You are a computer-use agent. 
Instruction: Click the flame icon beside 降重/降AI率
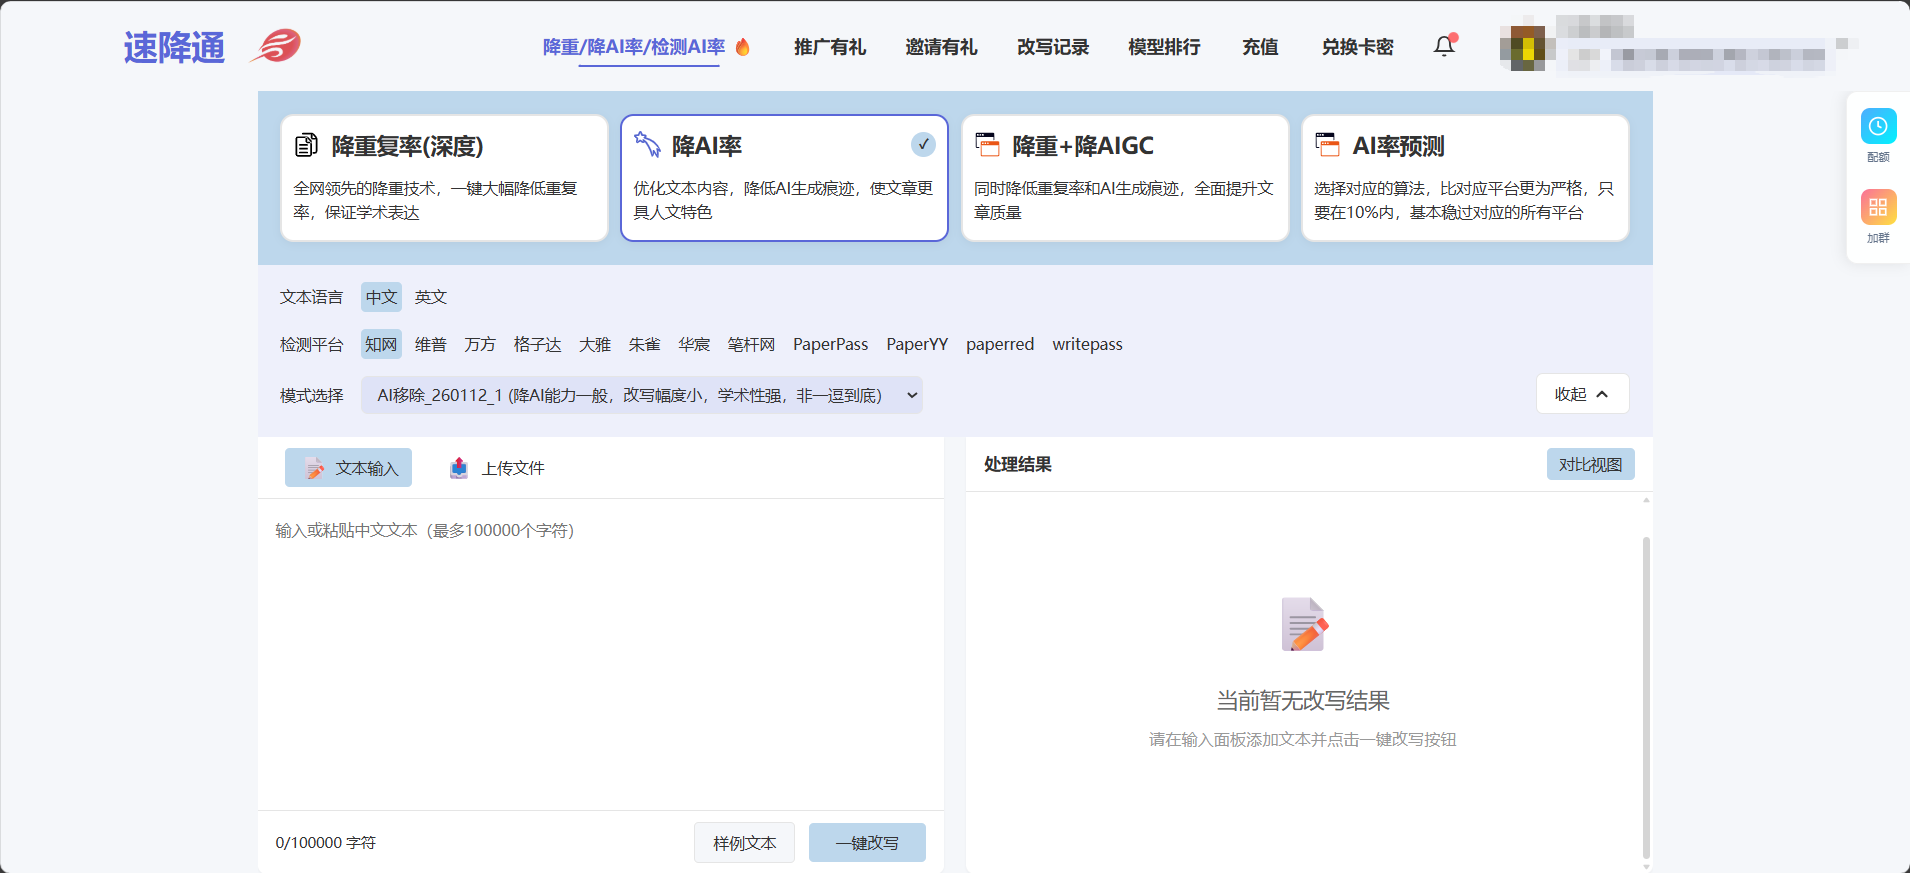(x=743, y=47)
